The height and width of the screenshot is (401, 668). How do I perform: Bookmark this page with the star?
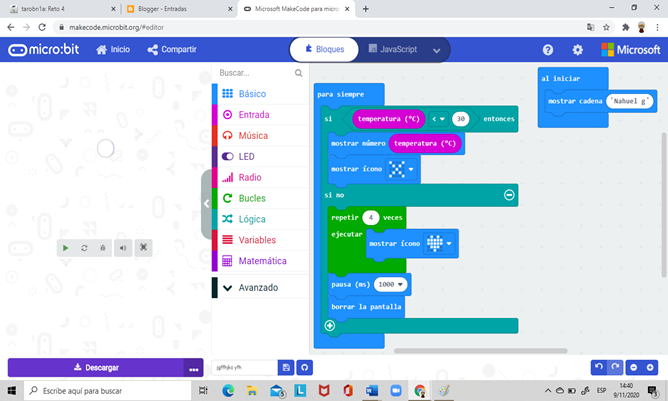(606, 27)
